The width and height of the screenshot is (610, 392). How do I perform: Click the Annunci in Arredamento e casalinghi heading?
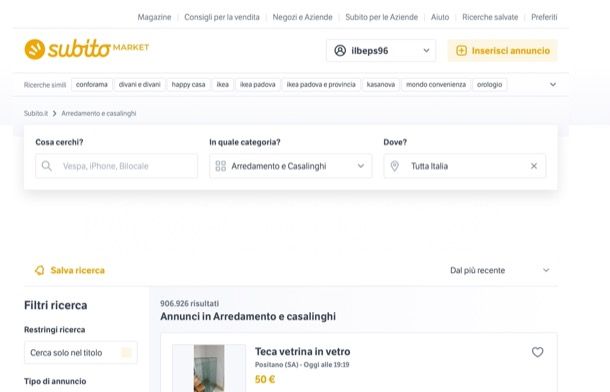pos(248,317)
